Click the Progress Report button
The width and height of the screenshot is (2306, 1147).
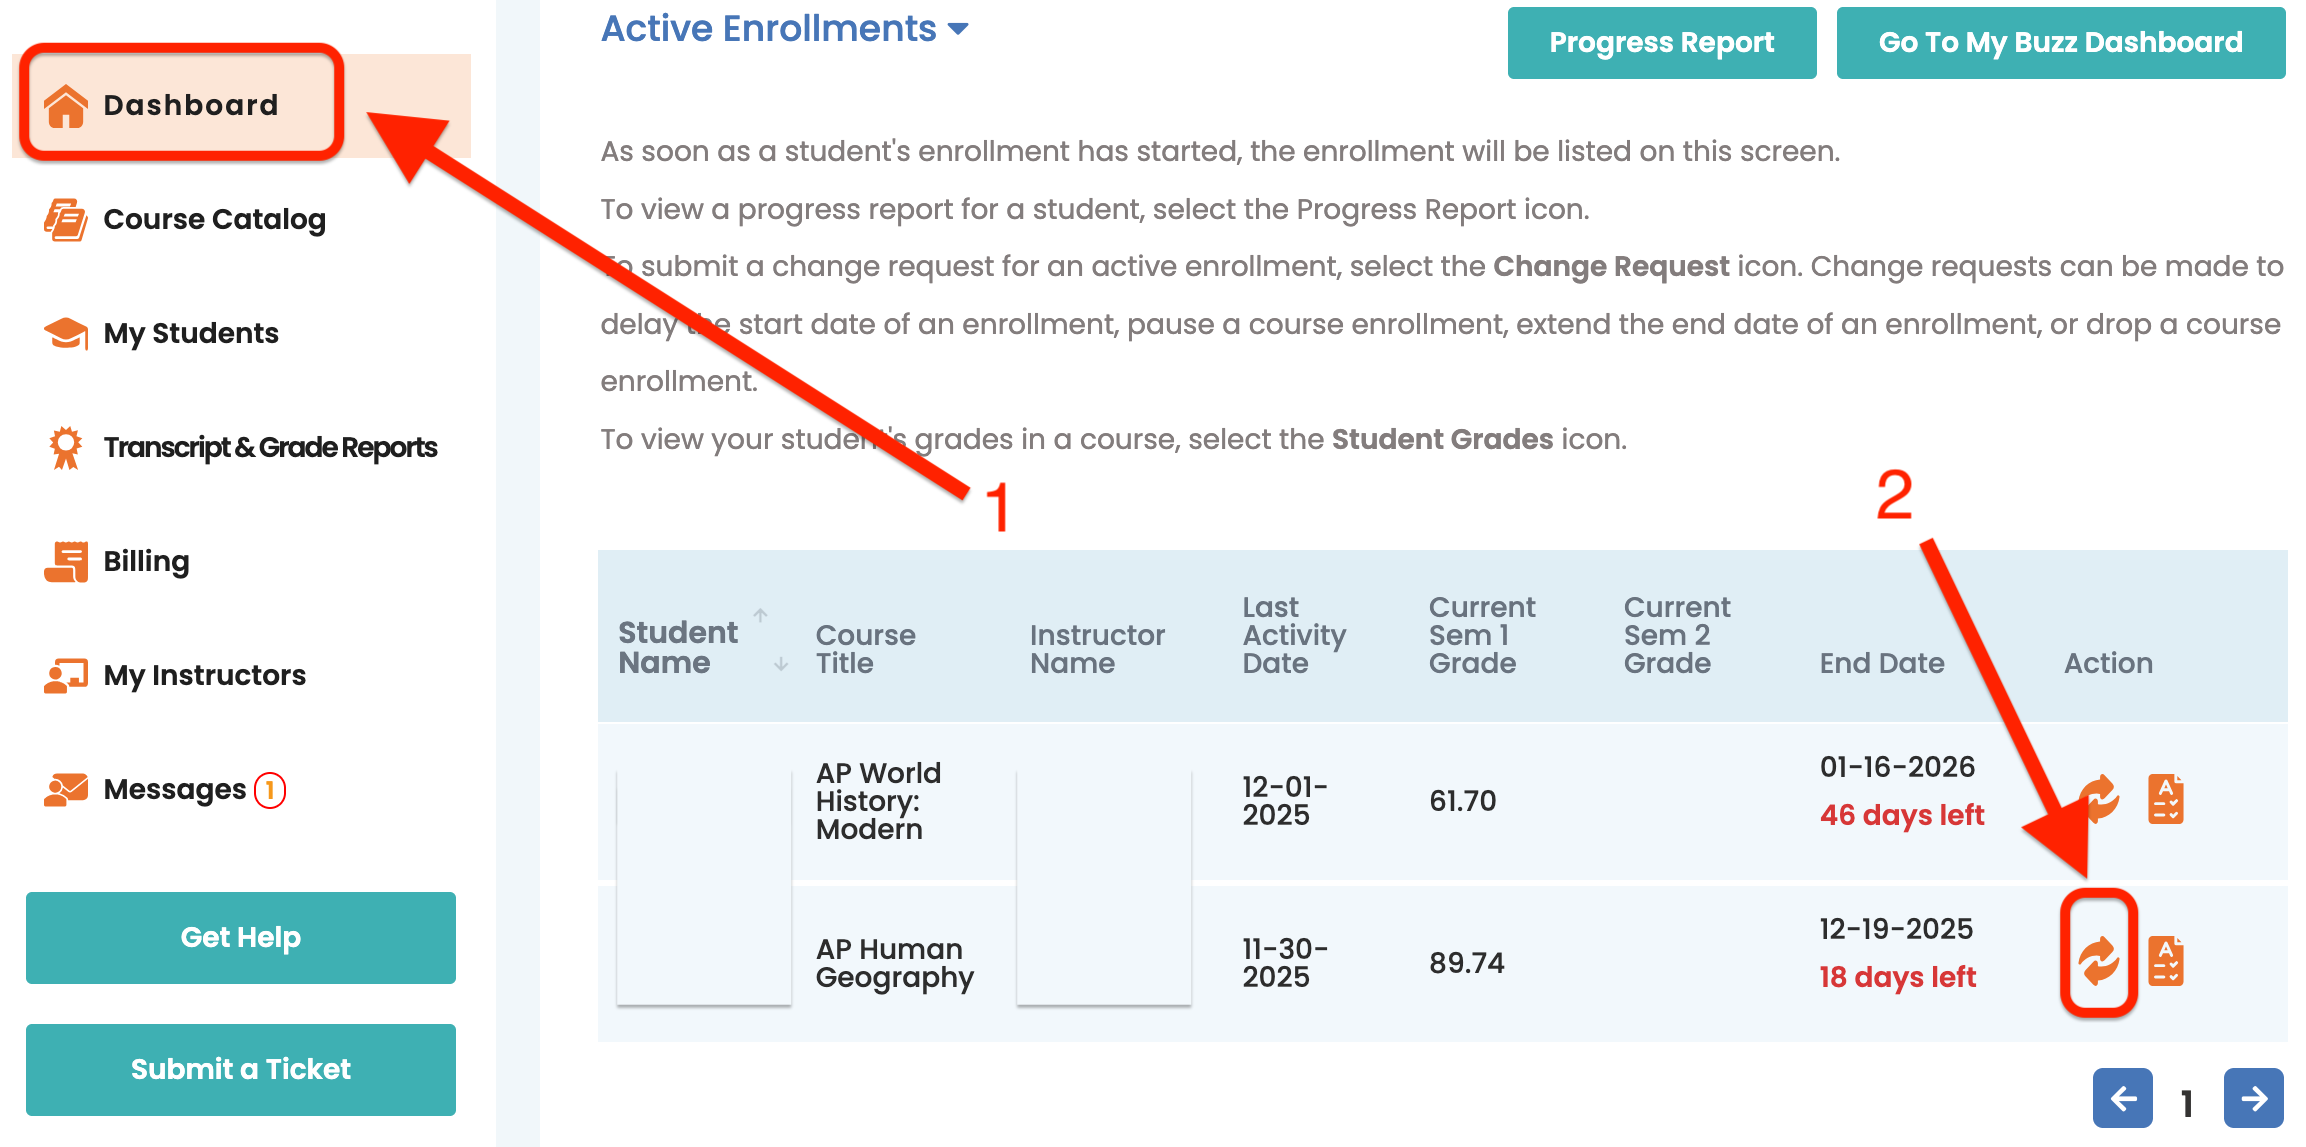click(x=1661, y=43)
